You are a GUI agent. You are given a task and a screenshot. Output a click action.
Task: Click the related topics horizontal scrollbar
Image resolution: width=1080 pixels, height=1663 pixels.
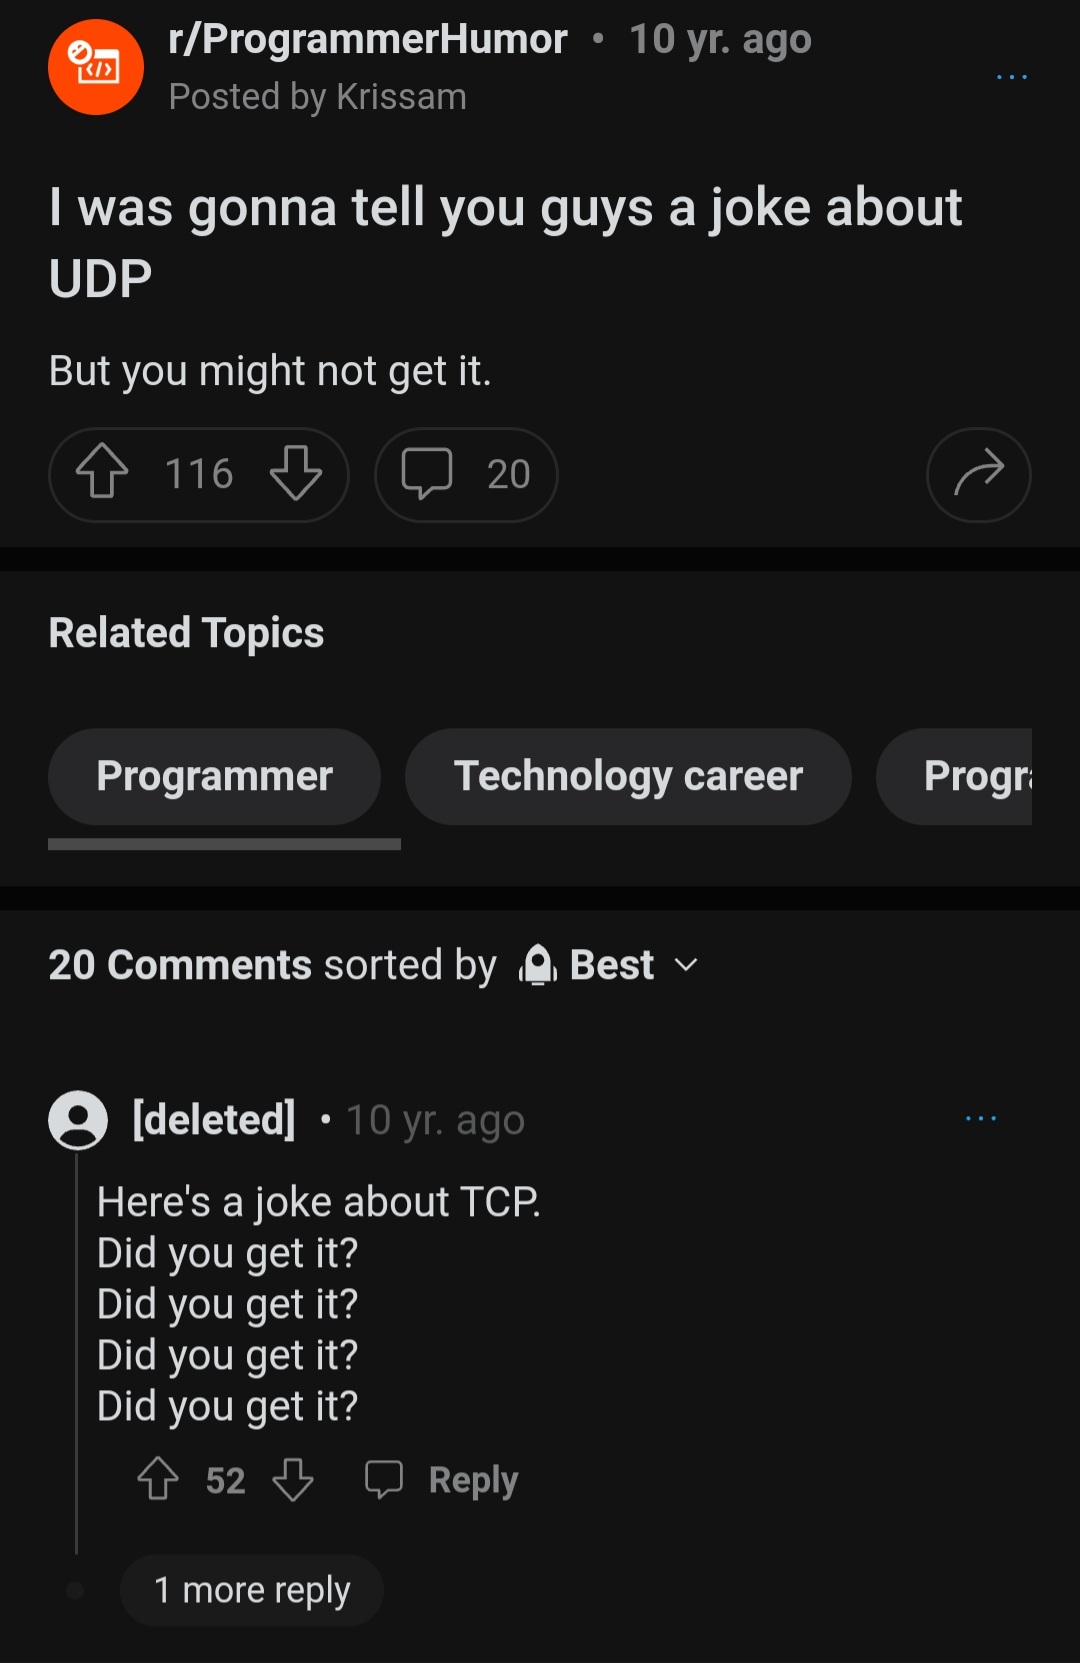[224, 845]
